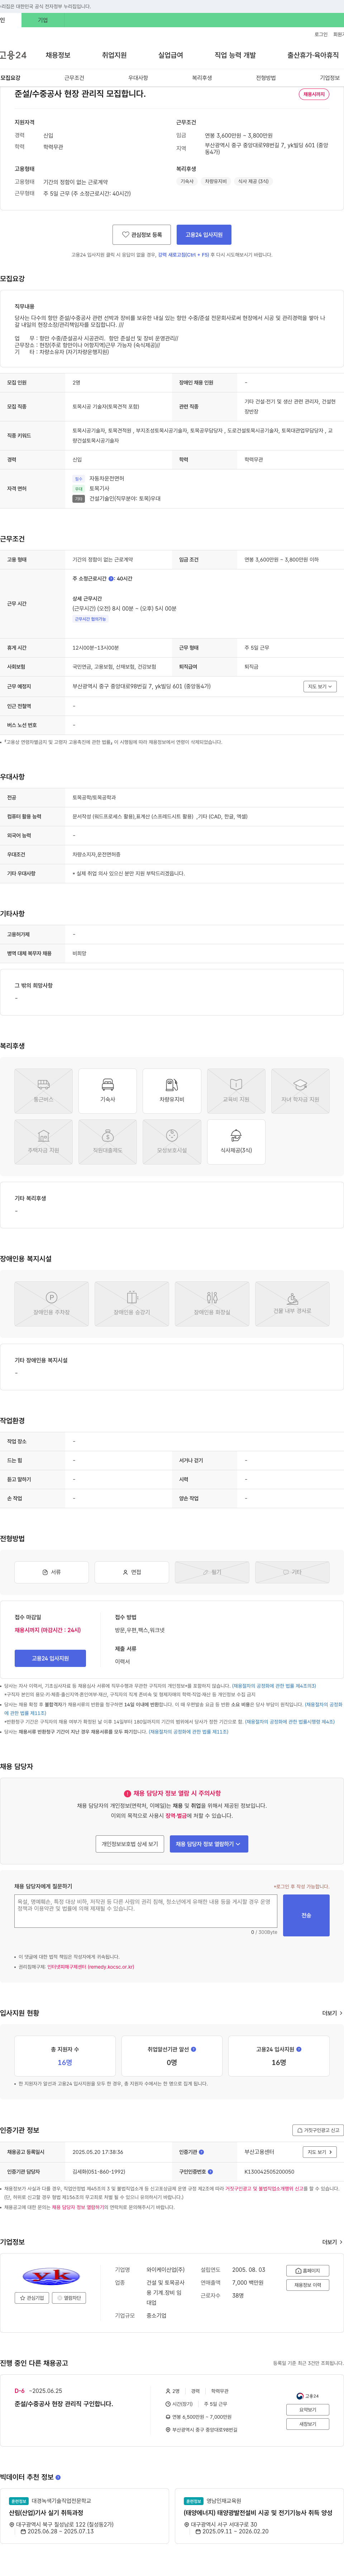Open the 직업 능력 개발 menu

pyautogui.click(x=235, y=55)
